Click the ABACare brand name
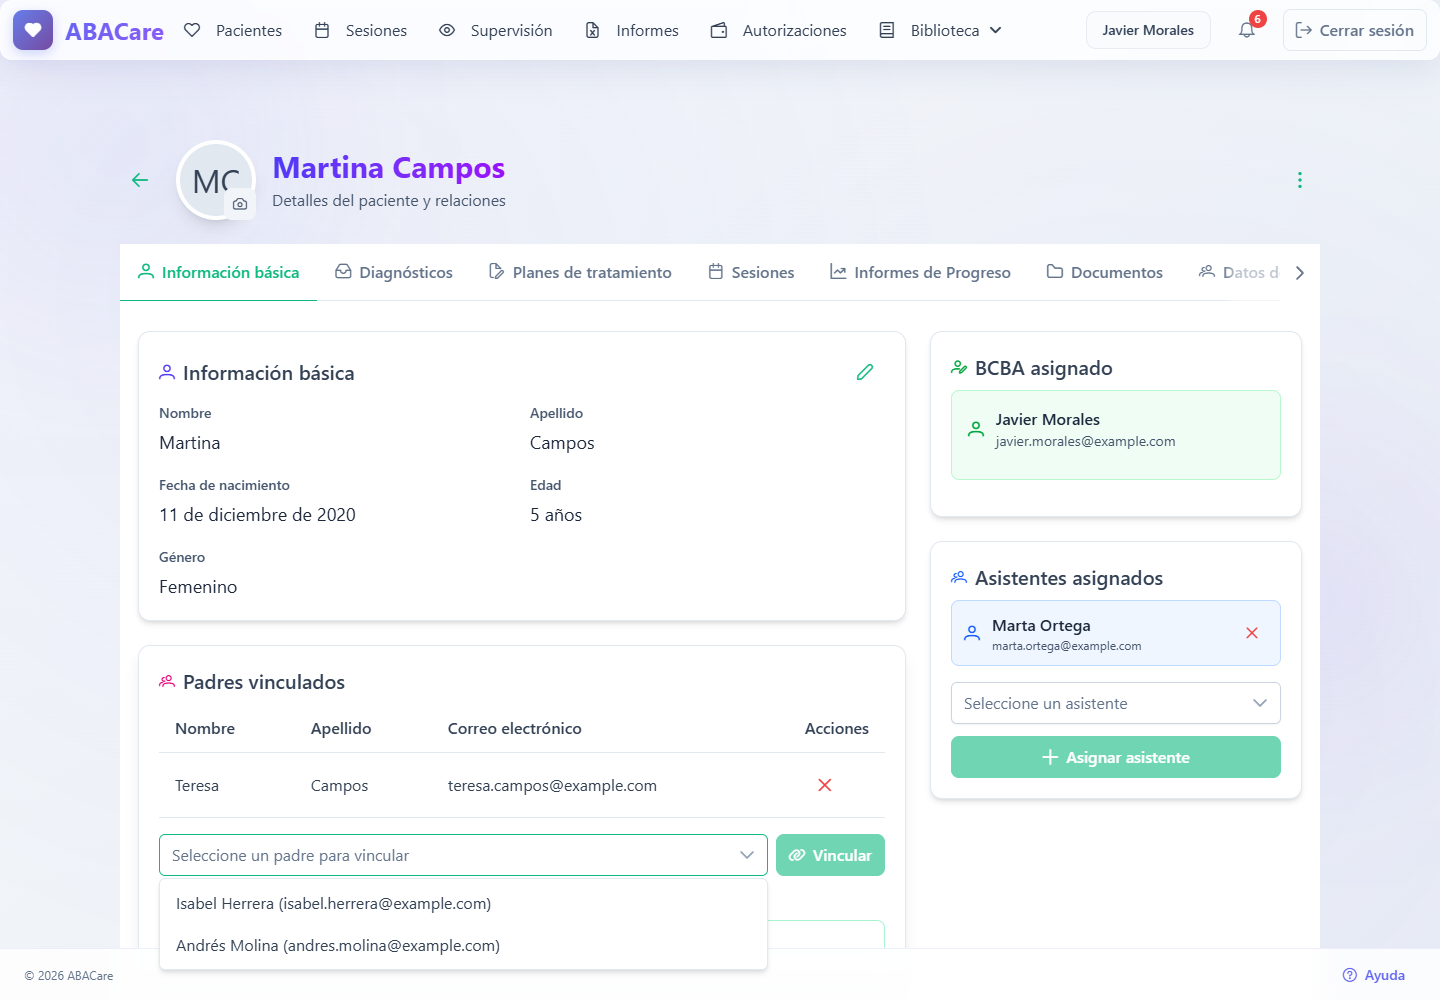This screenshot has width=1440, height=1000. (x=114, y=31)
